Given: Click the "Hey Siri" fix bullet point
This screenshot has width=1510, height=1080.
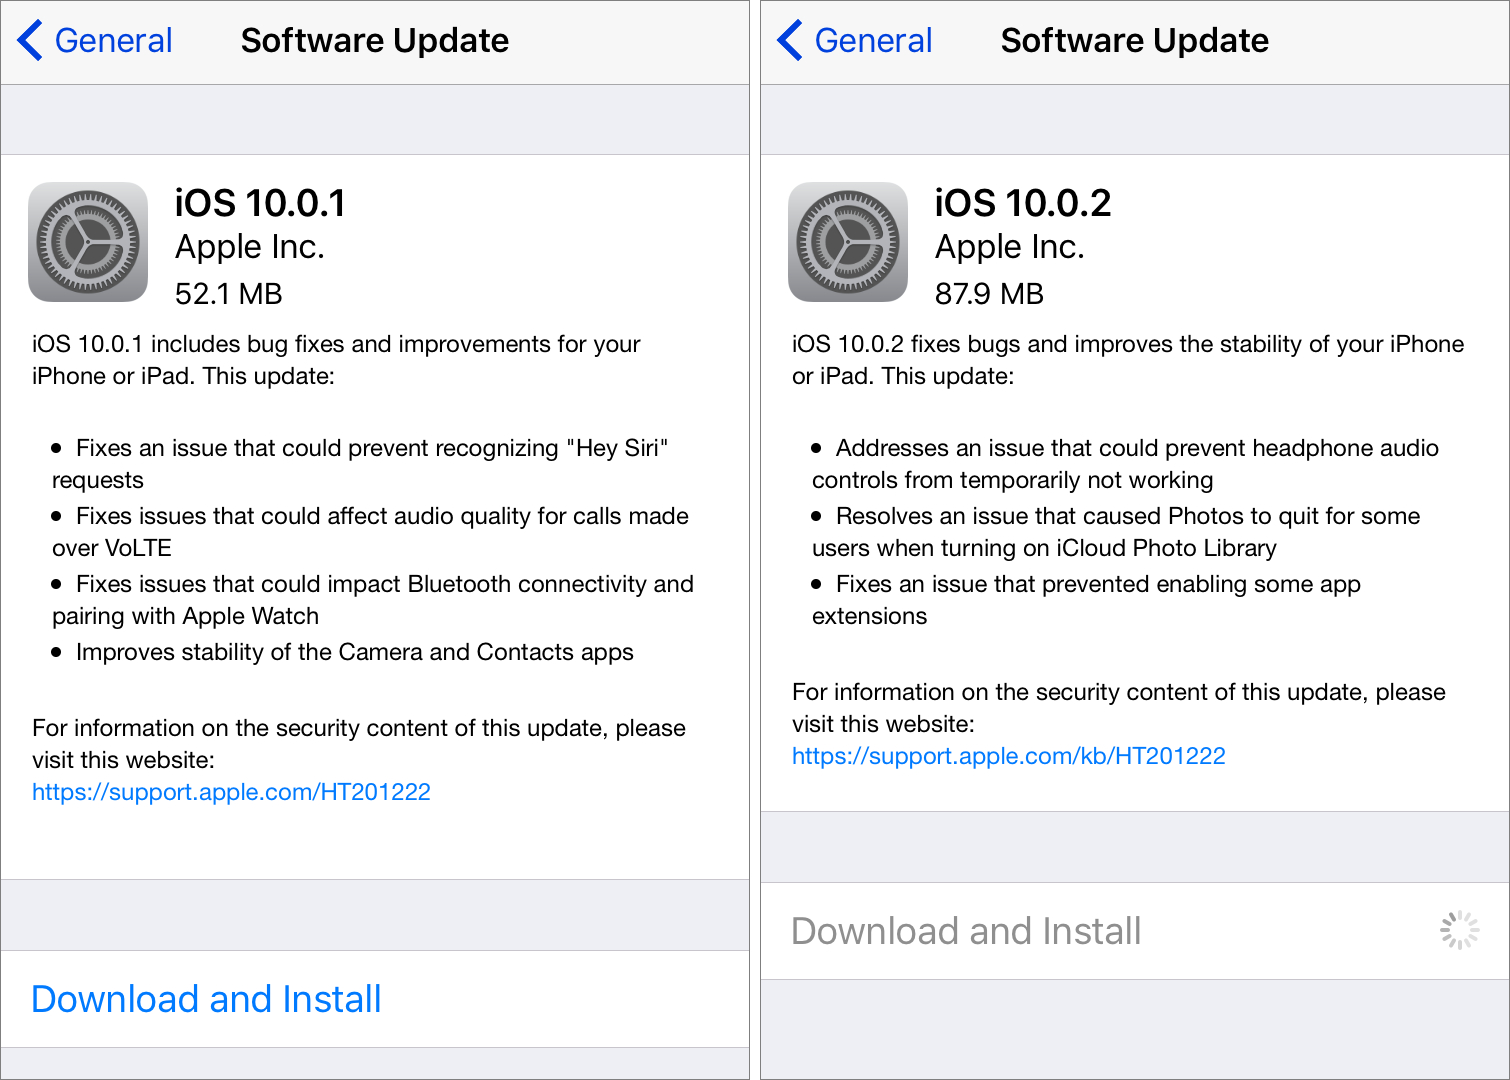Looking at the screenshot, I should point(371,449).
